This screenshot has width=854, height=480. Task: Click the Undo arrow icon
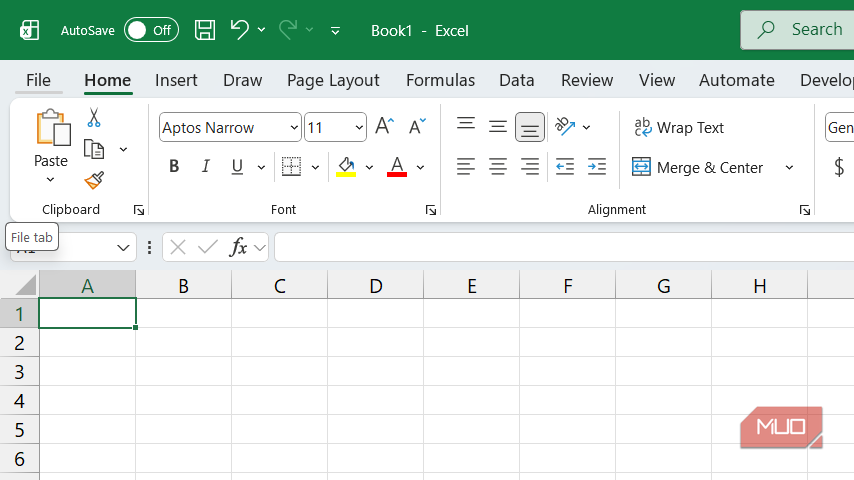pos(239,29)
